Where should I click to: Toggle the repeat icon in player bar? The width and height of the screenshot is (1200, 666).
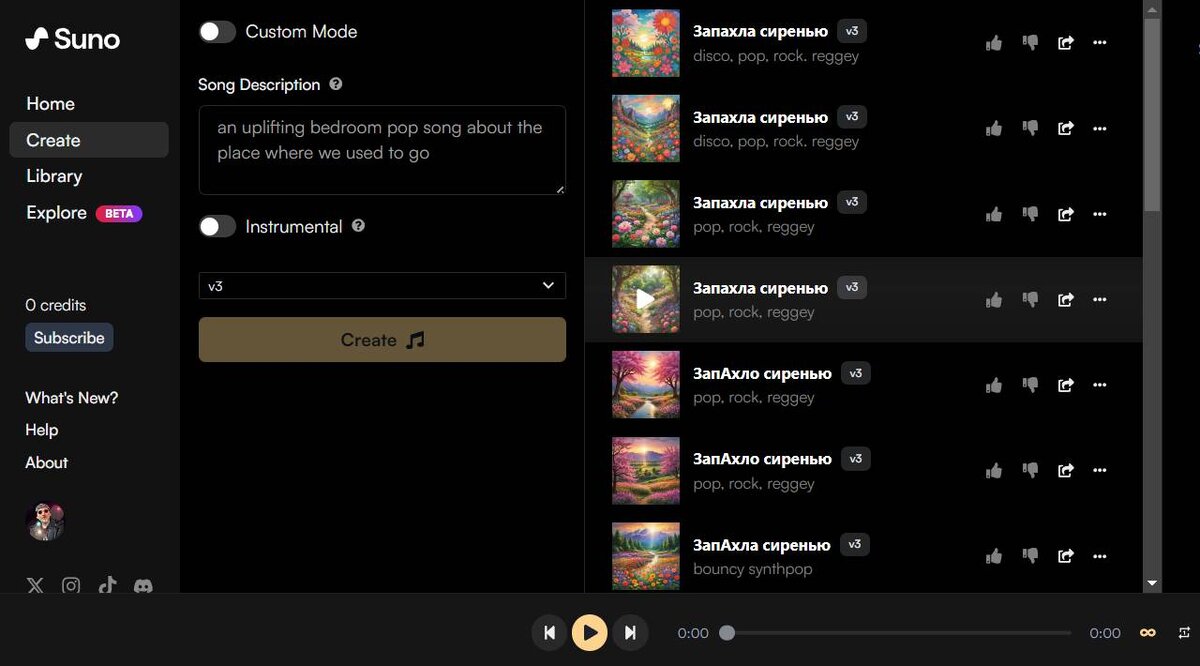pyautogui.click(x=1184, y=633)
